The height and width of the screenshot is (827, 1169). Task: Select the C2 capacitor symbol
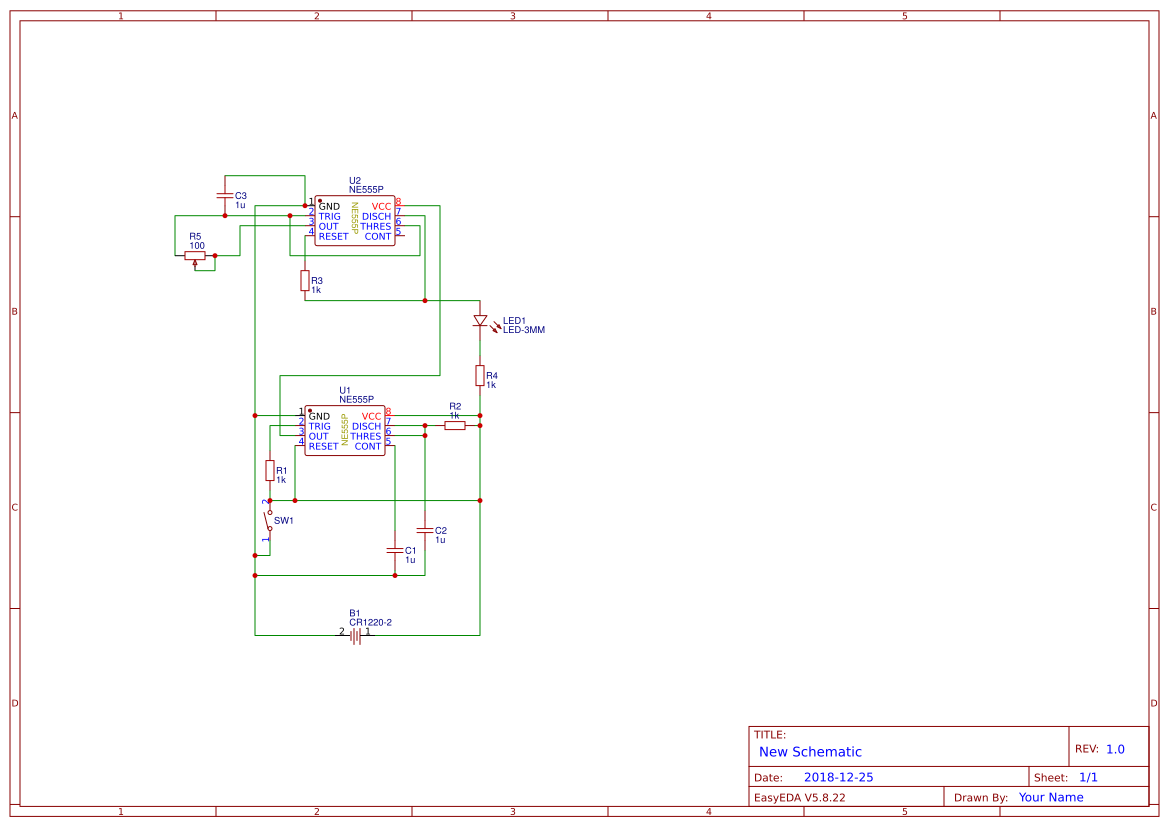pyautogui.click(x=425, y=530)
